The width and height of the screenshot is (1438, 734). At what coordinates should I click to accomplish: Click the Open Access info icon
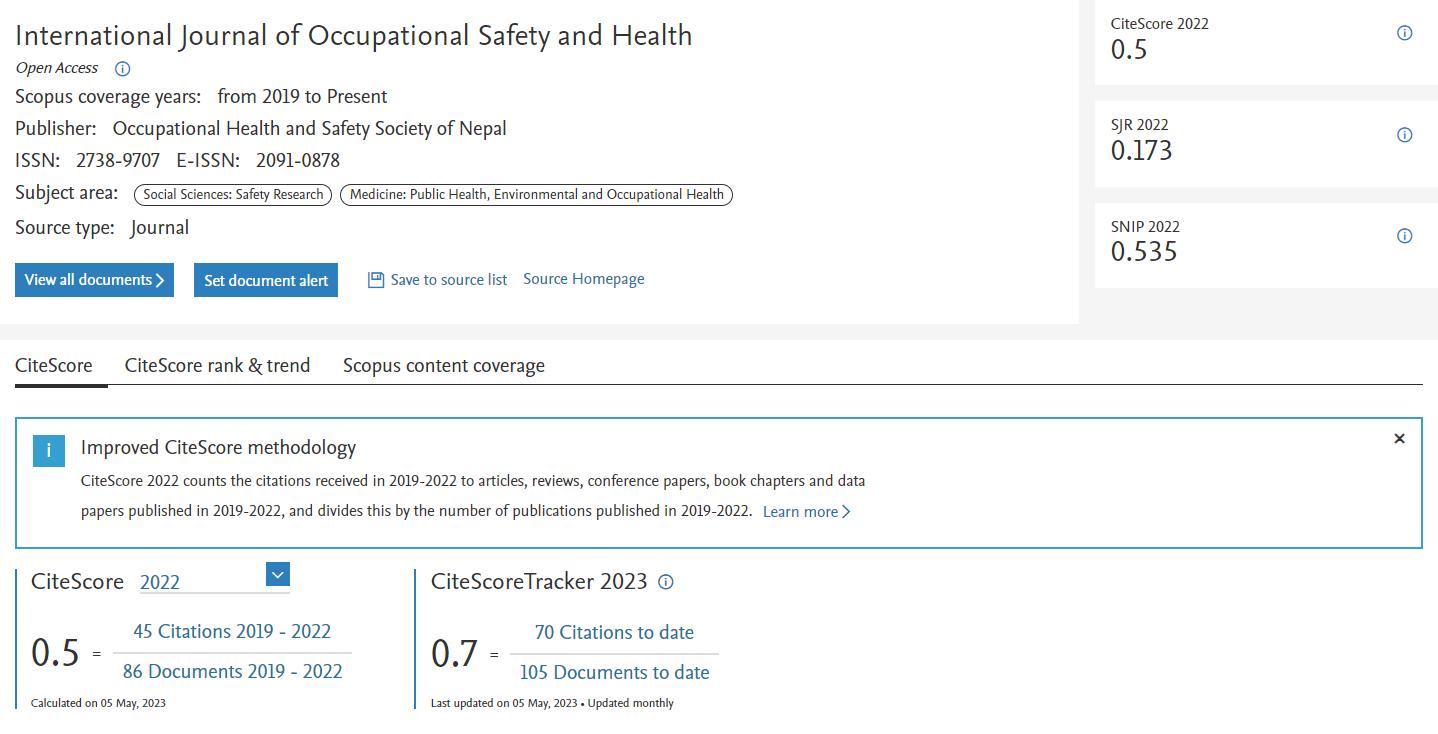(x=122, y=69)
